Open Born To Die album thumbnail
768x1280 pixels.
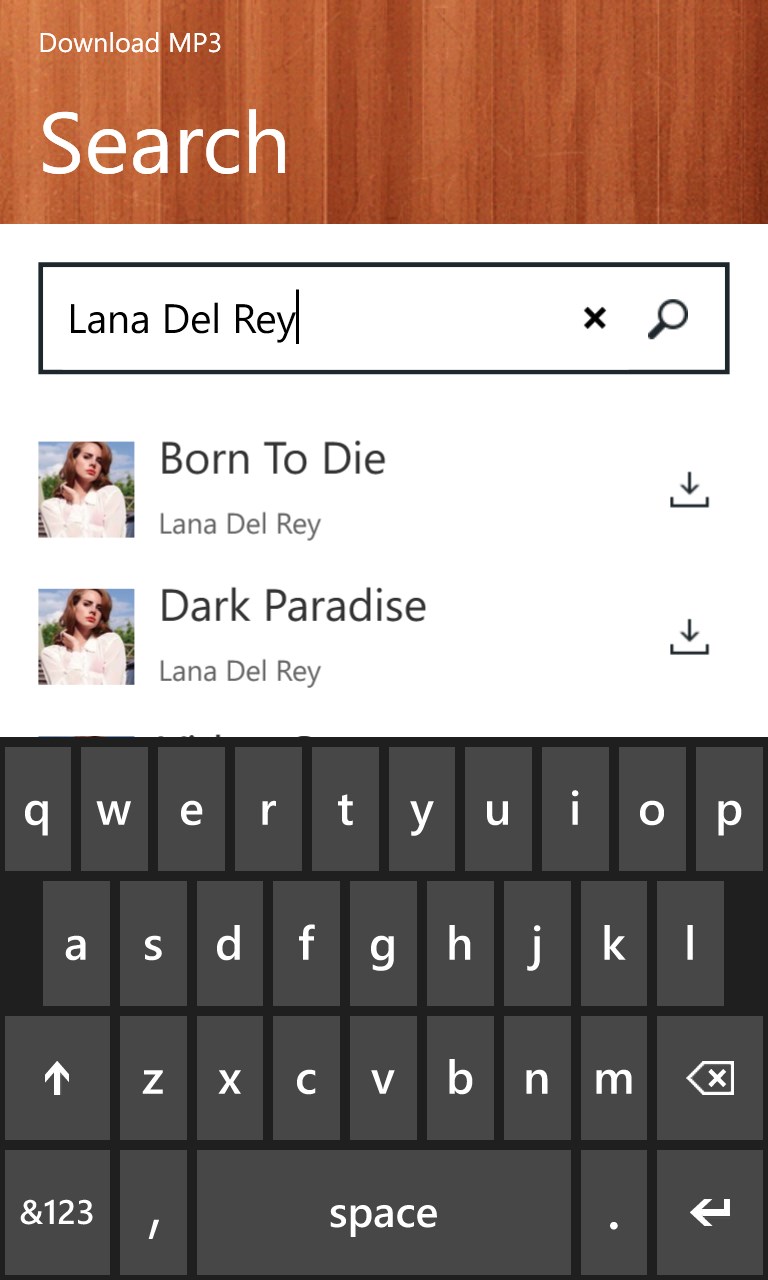pyautogui.click(x=86, y=490)
